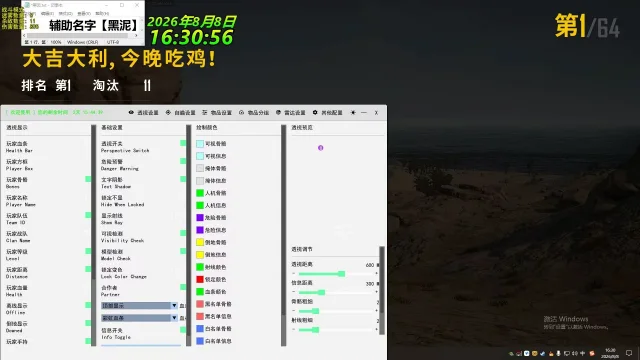Screen dimensions: 640x360
Task: Open the taskbar clock and date
Action: point(610,353)
